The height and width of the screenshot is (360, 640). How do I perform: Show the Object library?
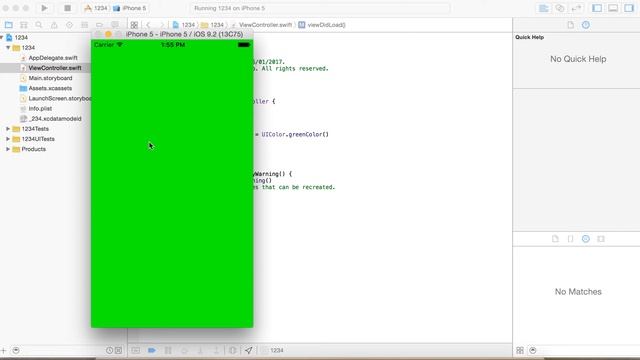pos(586,239)
